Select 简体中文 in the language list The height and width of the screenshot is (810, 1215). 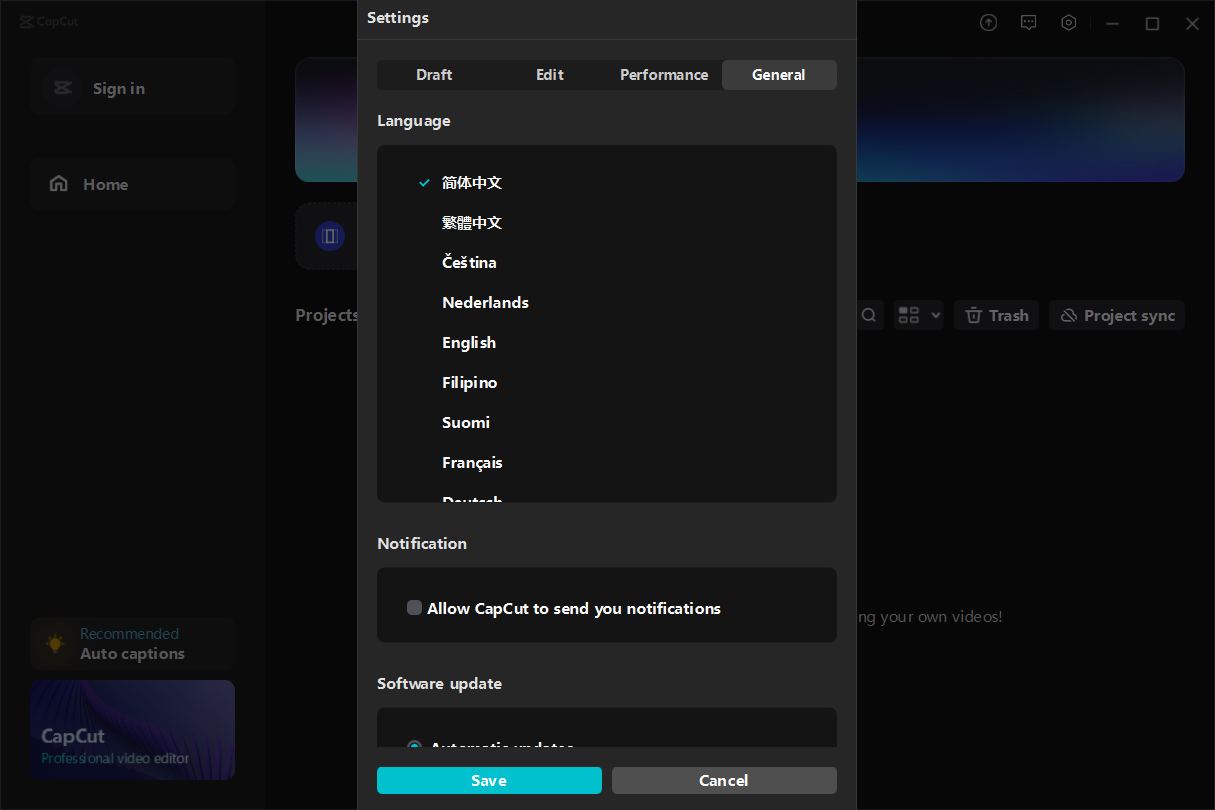[472, 183]
